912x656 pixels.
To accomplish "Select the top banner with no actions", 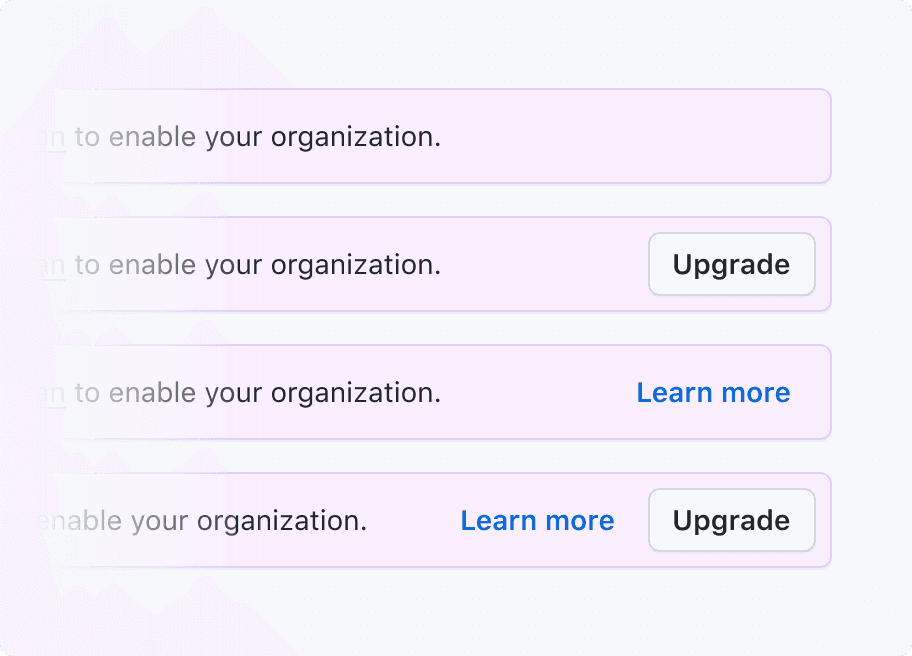I will tap(442, 136).
